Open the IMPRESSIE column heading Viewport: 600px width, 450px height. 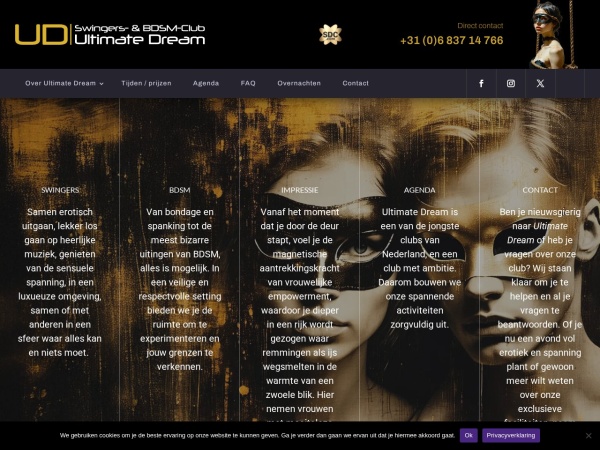point(300,190)
